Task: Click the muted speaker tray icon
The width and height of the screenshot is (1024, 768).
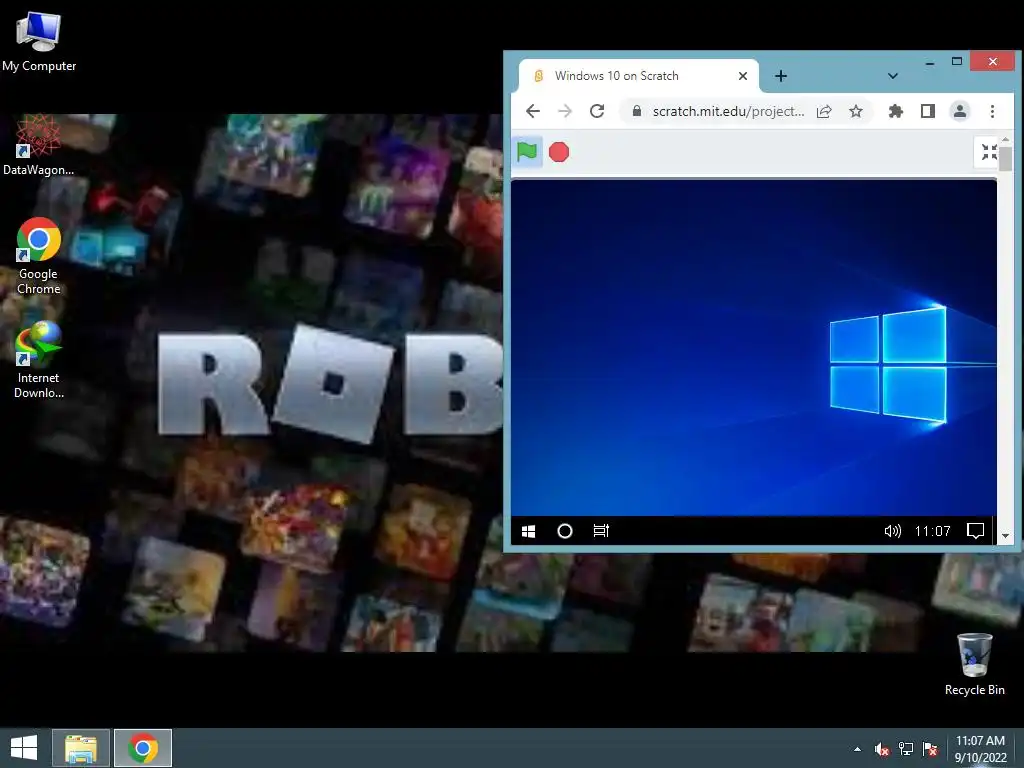Action: point(882,749)
